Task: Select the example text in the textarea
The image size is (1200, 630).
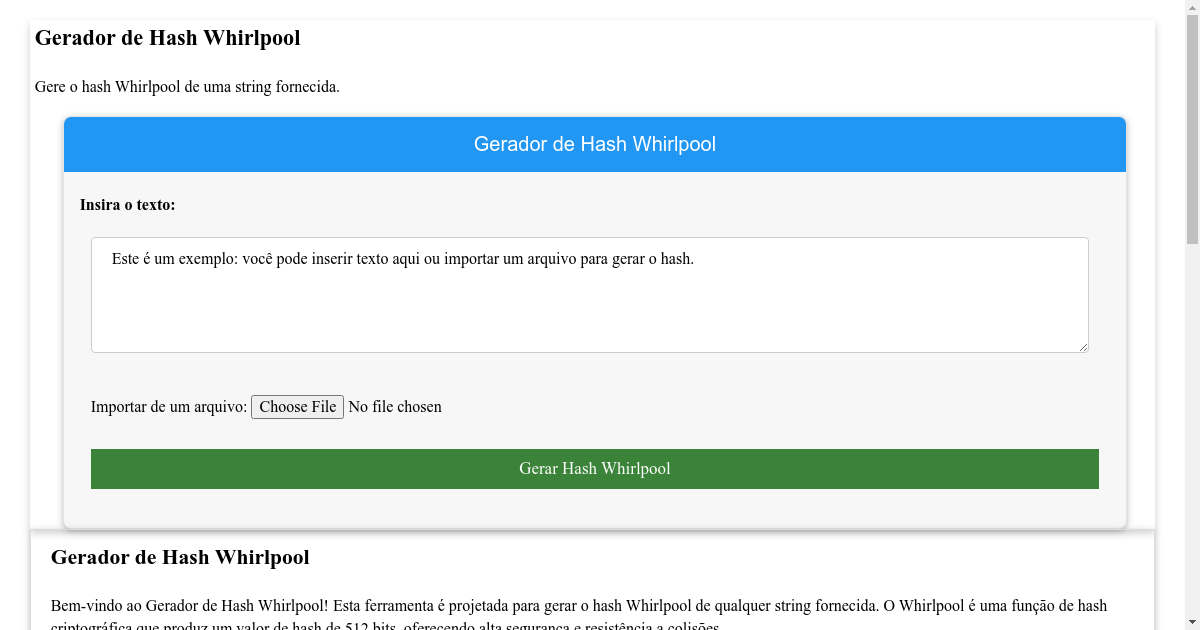Action: tap(400, 257)
